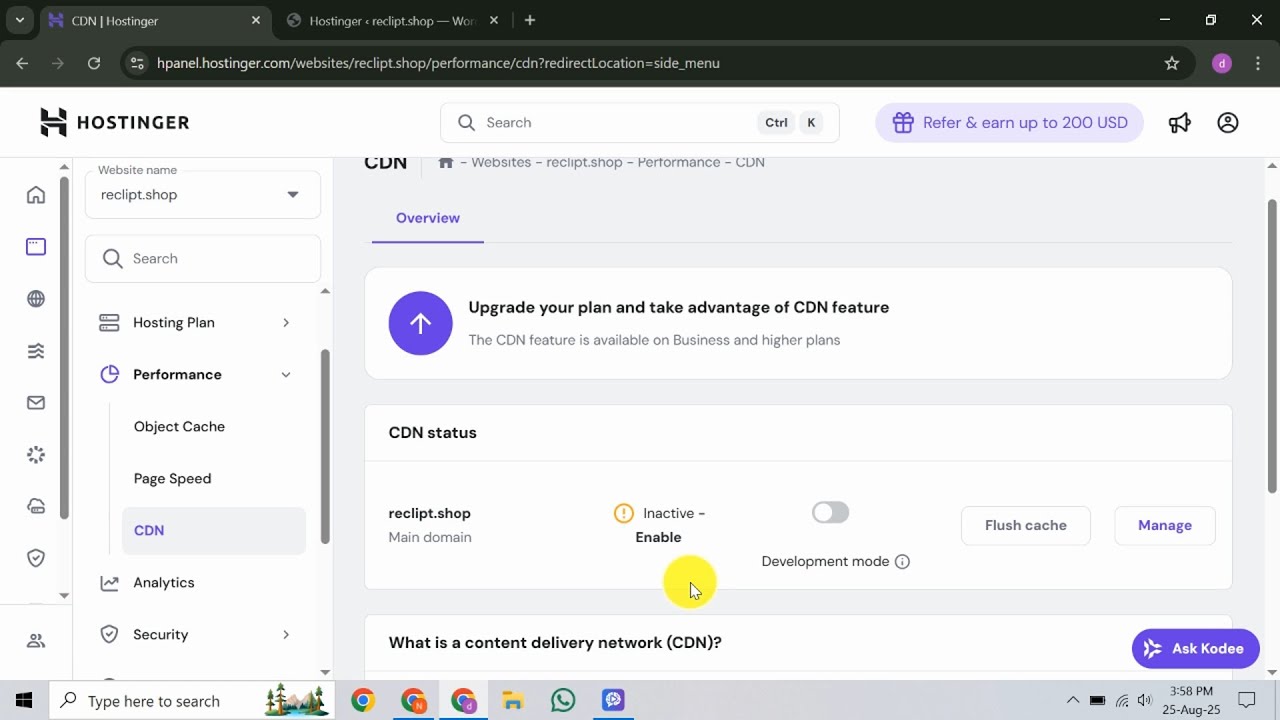Reload the page in Chrome

(94, 63)
